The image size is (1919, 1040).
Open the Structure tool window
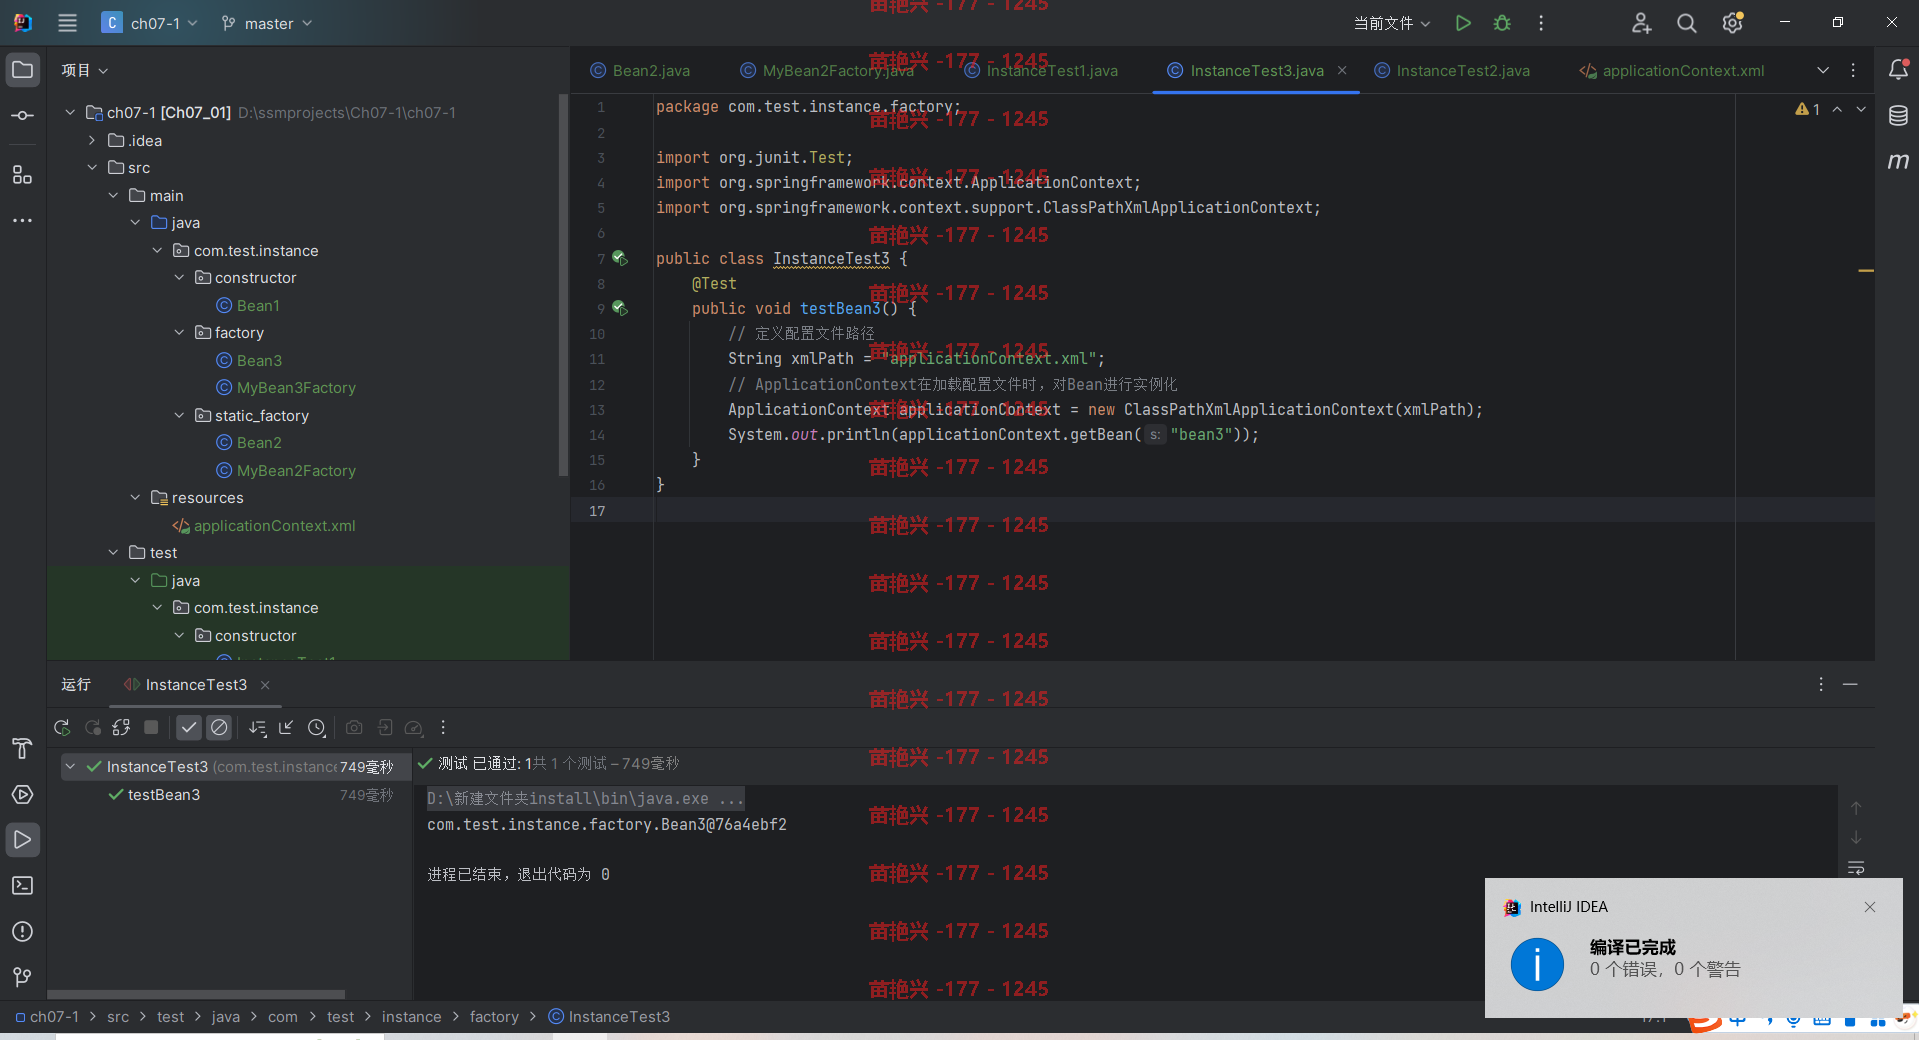pyautogui.click(x=22, y=175)
